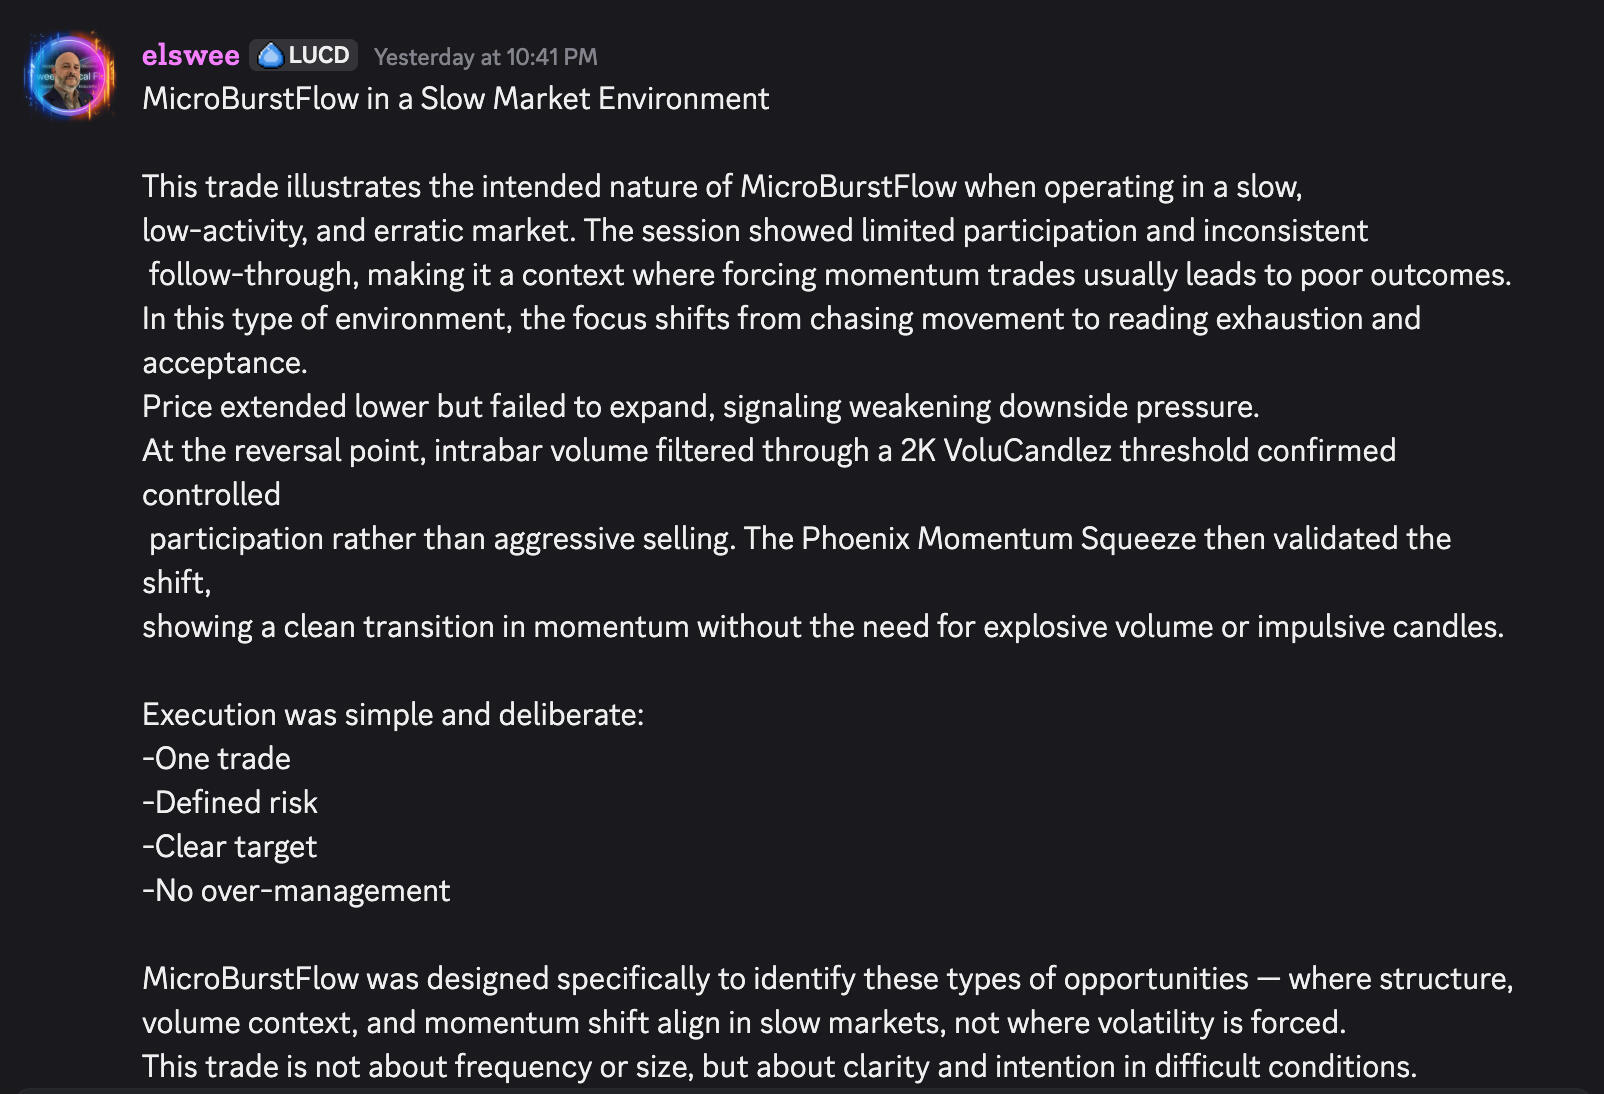Click the "-One trade" list line
This screenshot has height=1094, width=1604.
coord(216,759)
